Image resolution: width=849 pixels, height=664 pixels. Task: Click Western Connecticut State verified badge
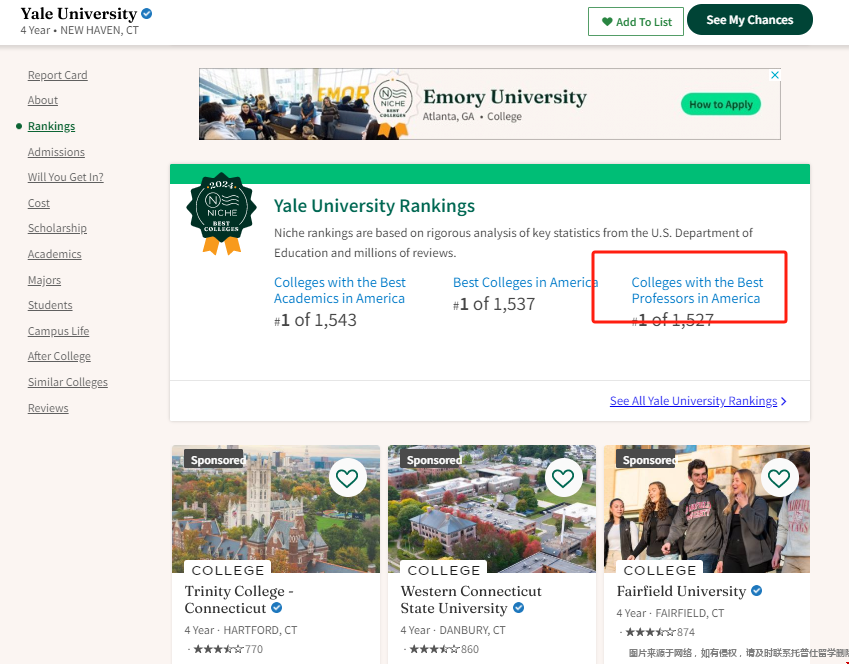click(519, 608)
